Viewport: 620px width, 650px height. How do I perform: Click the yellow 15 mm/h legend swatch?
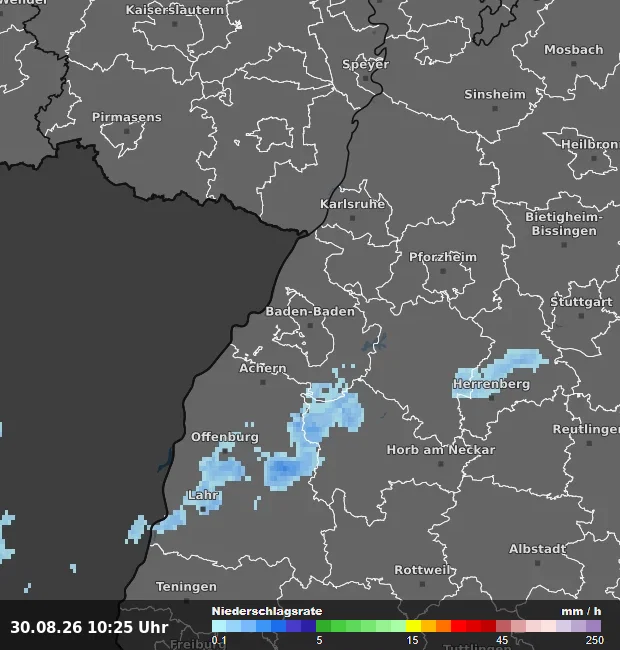[x=414, y=626]
